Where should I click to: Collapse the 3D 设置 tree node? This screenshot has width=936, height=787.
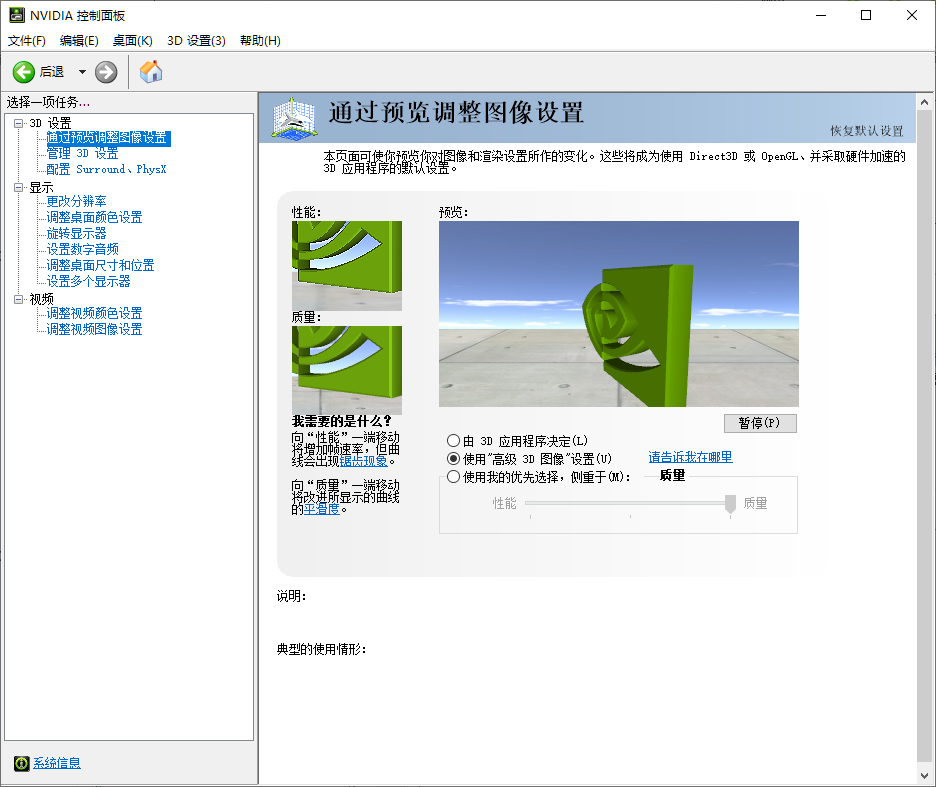point(19,123)
